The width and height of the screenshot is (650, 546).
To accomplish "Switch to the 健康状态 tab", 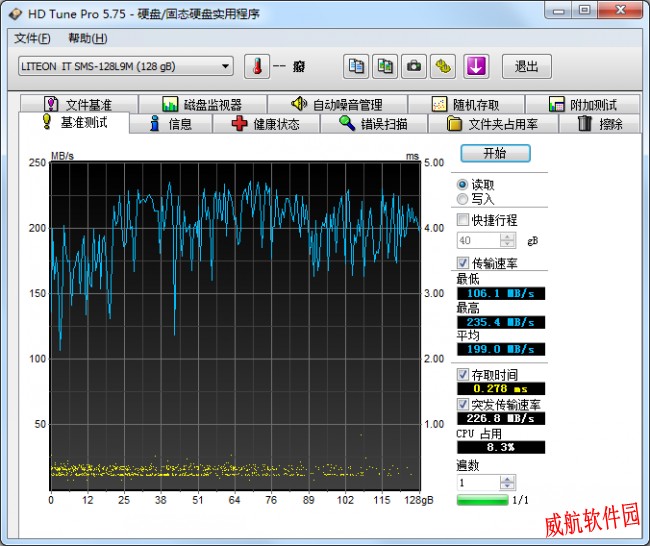I will pos(266,124).
